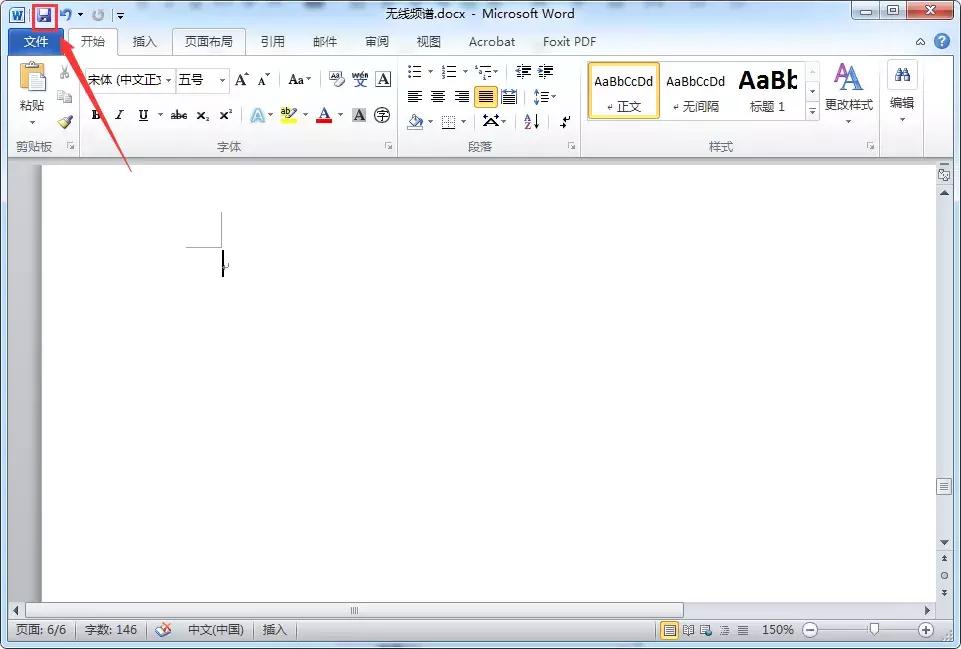Enable center text alignment

pos(437,96)
